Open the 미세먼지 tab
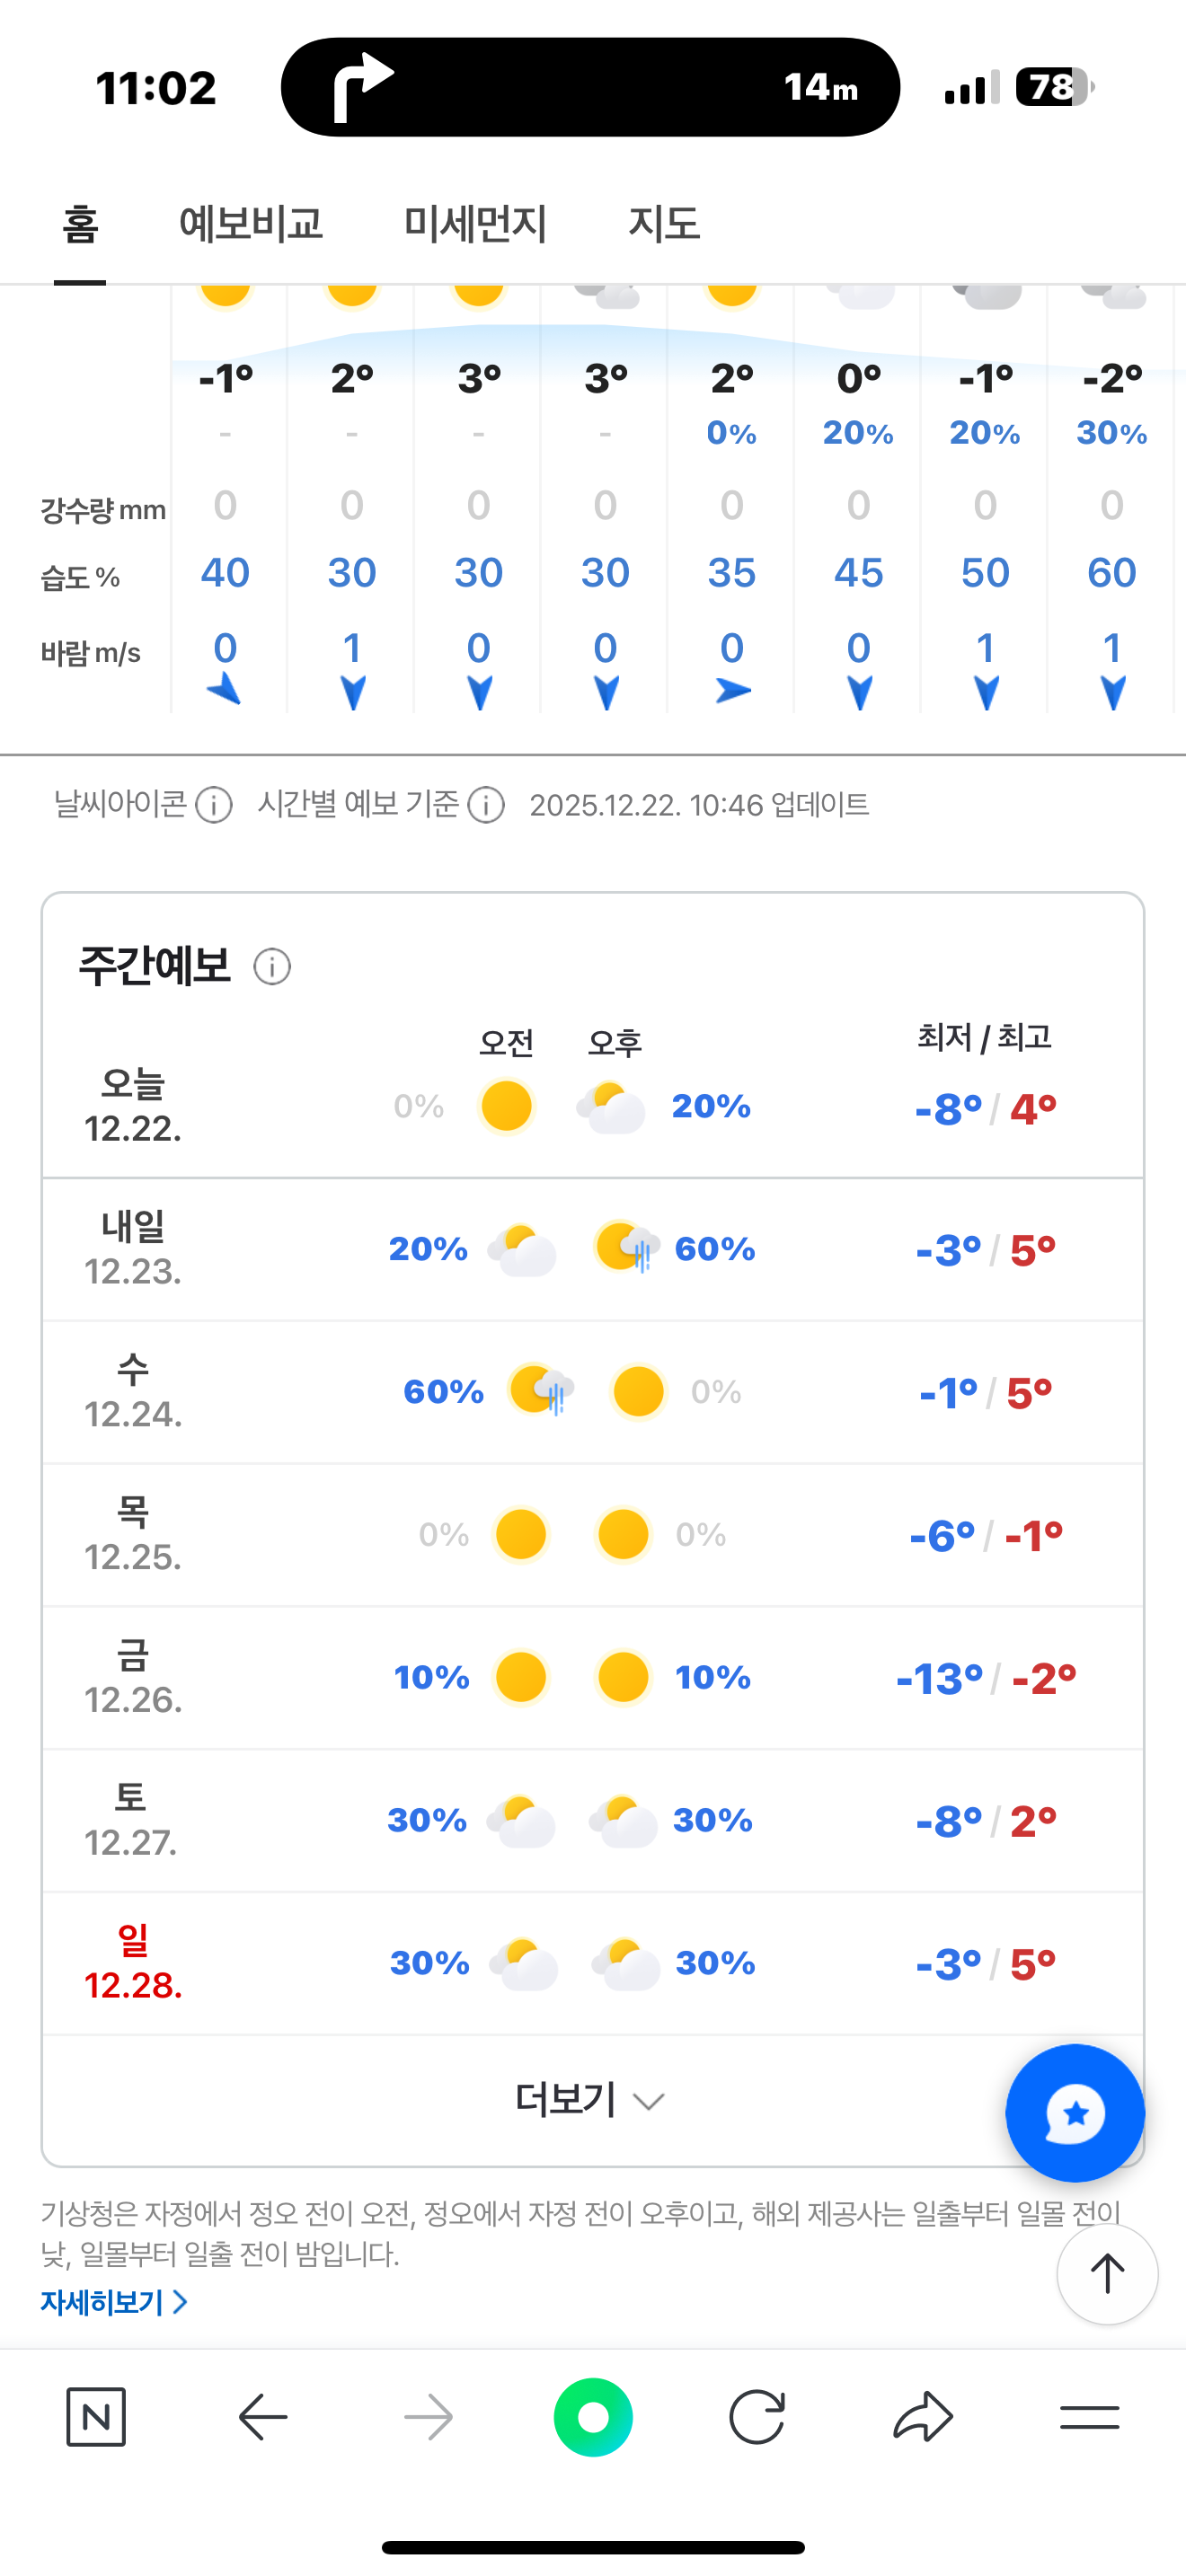 [475, 224]
